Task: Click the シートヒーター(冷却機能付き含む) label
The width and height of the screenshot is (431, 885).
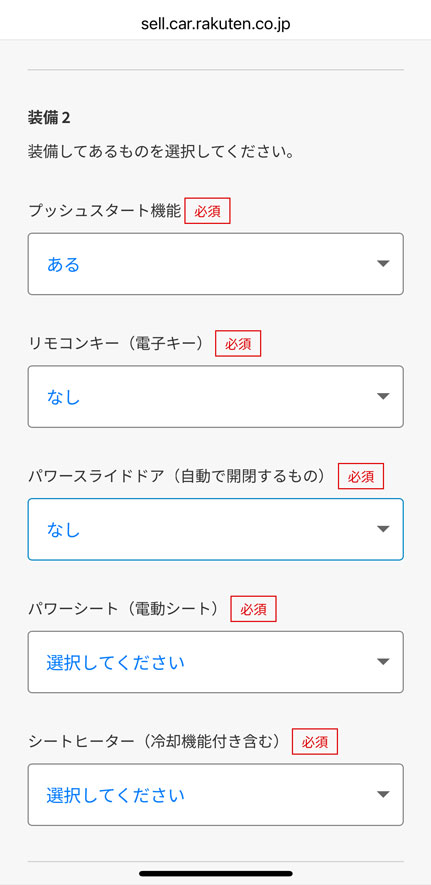Action: pyautogui.click(x=155, y=742)
